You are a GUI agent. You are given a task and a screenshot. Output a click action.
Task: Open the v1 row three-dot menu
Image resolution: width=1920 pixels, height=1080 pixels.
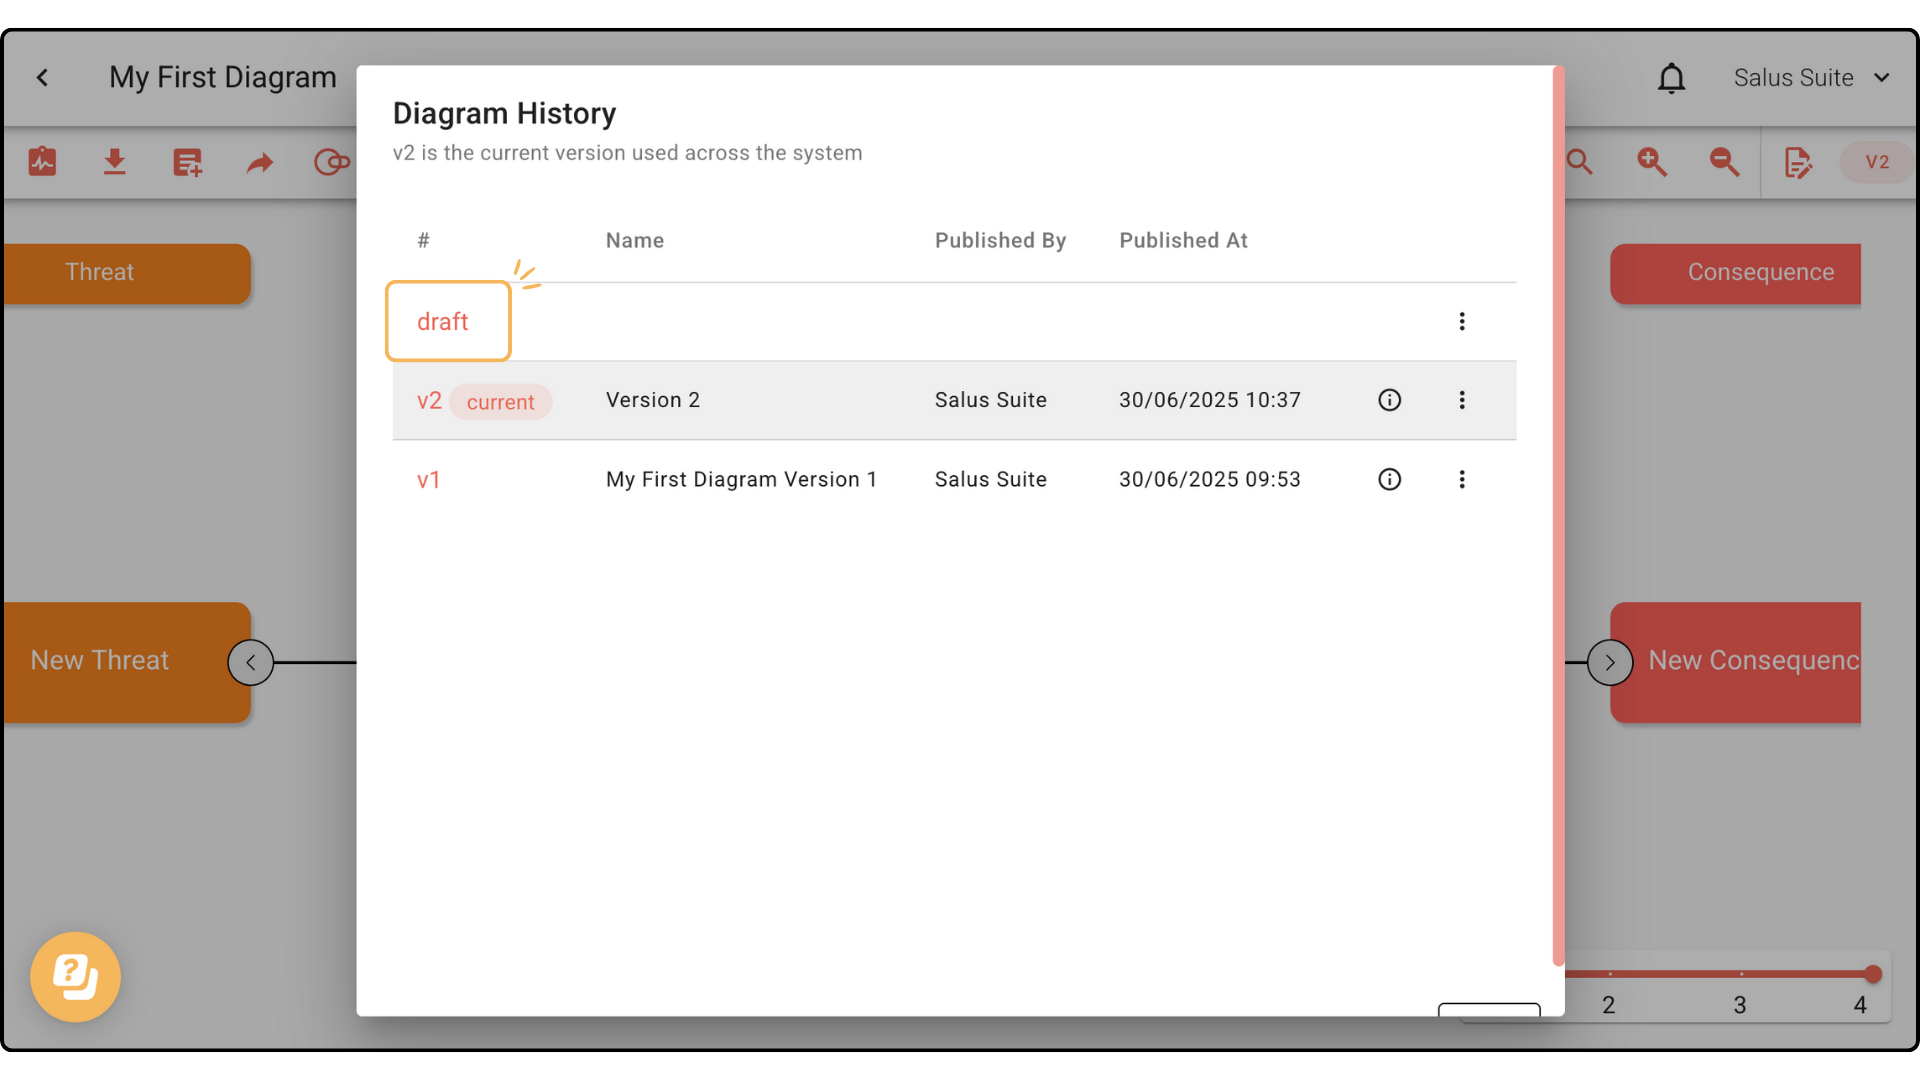1461,479
